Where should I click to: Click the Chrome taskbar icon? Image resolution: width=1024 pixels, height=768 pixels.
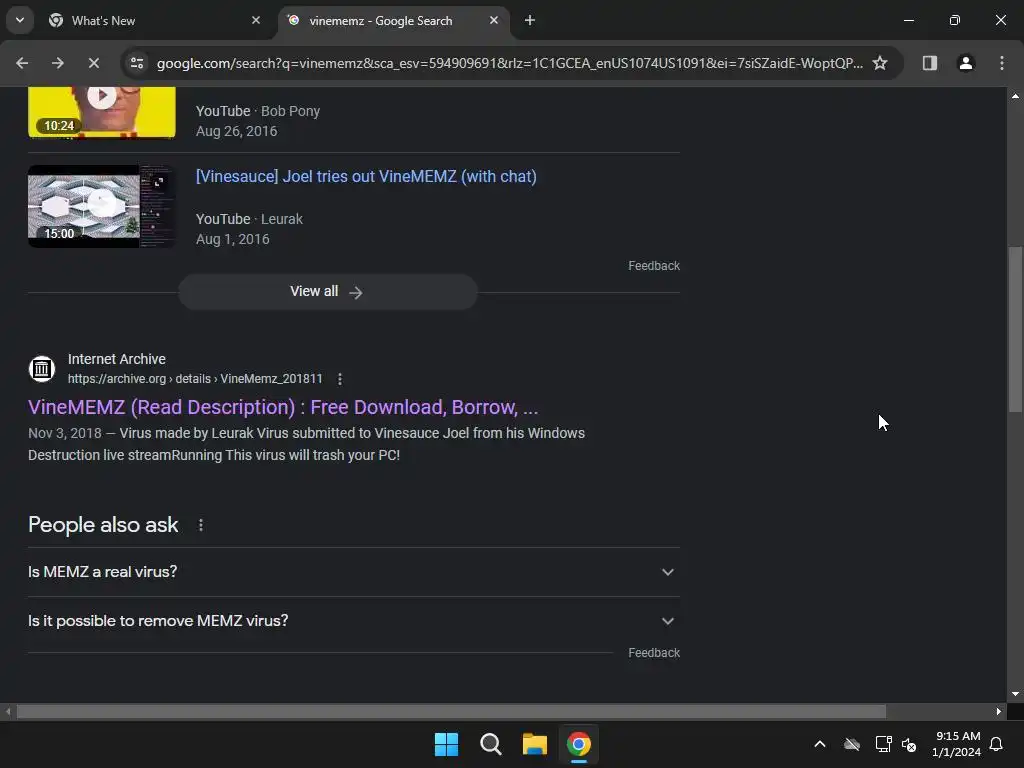[579, 744]
